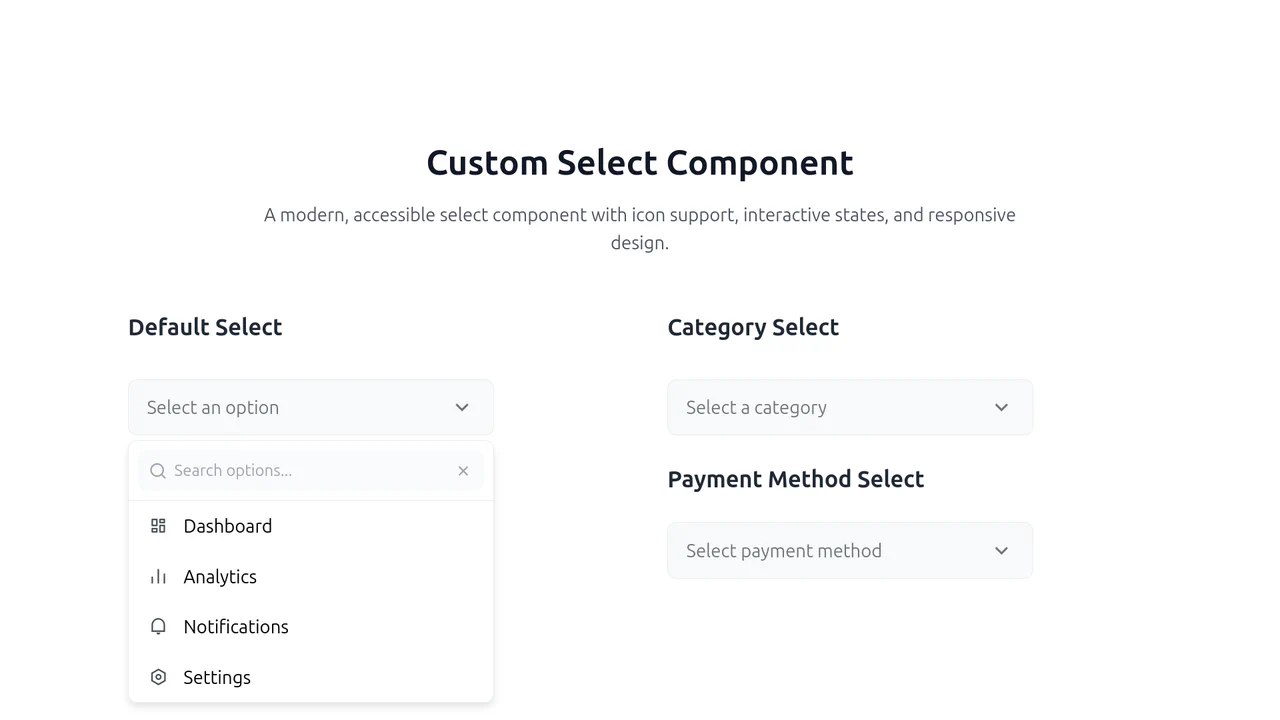Click the 'Payment Method Select' label
Screen dimensions: 1280x720
pos(796,479)
